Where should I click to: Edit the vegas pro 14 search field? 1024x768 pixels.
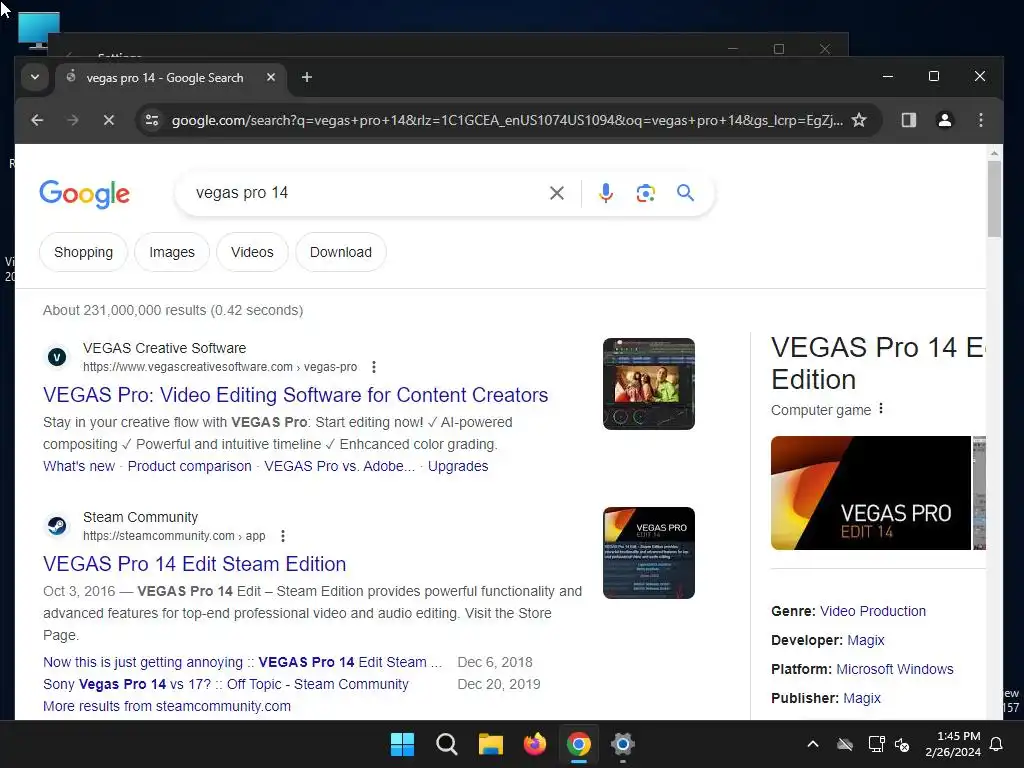pos(366,193)
